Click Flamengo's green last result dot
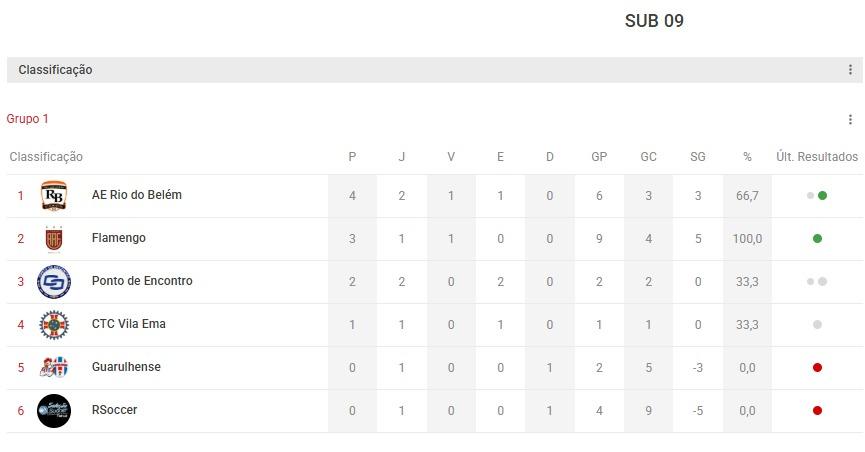The height and width of the screenshot is (452, 865). (817, 238)
